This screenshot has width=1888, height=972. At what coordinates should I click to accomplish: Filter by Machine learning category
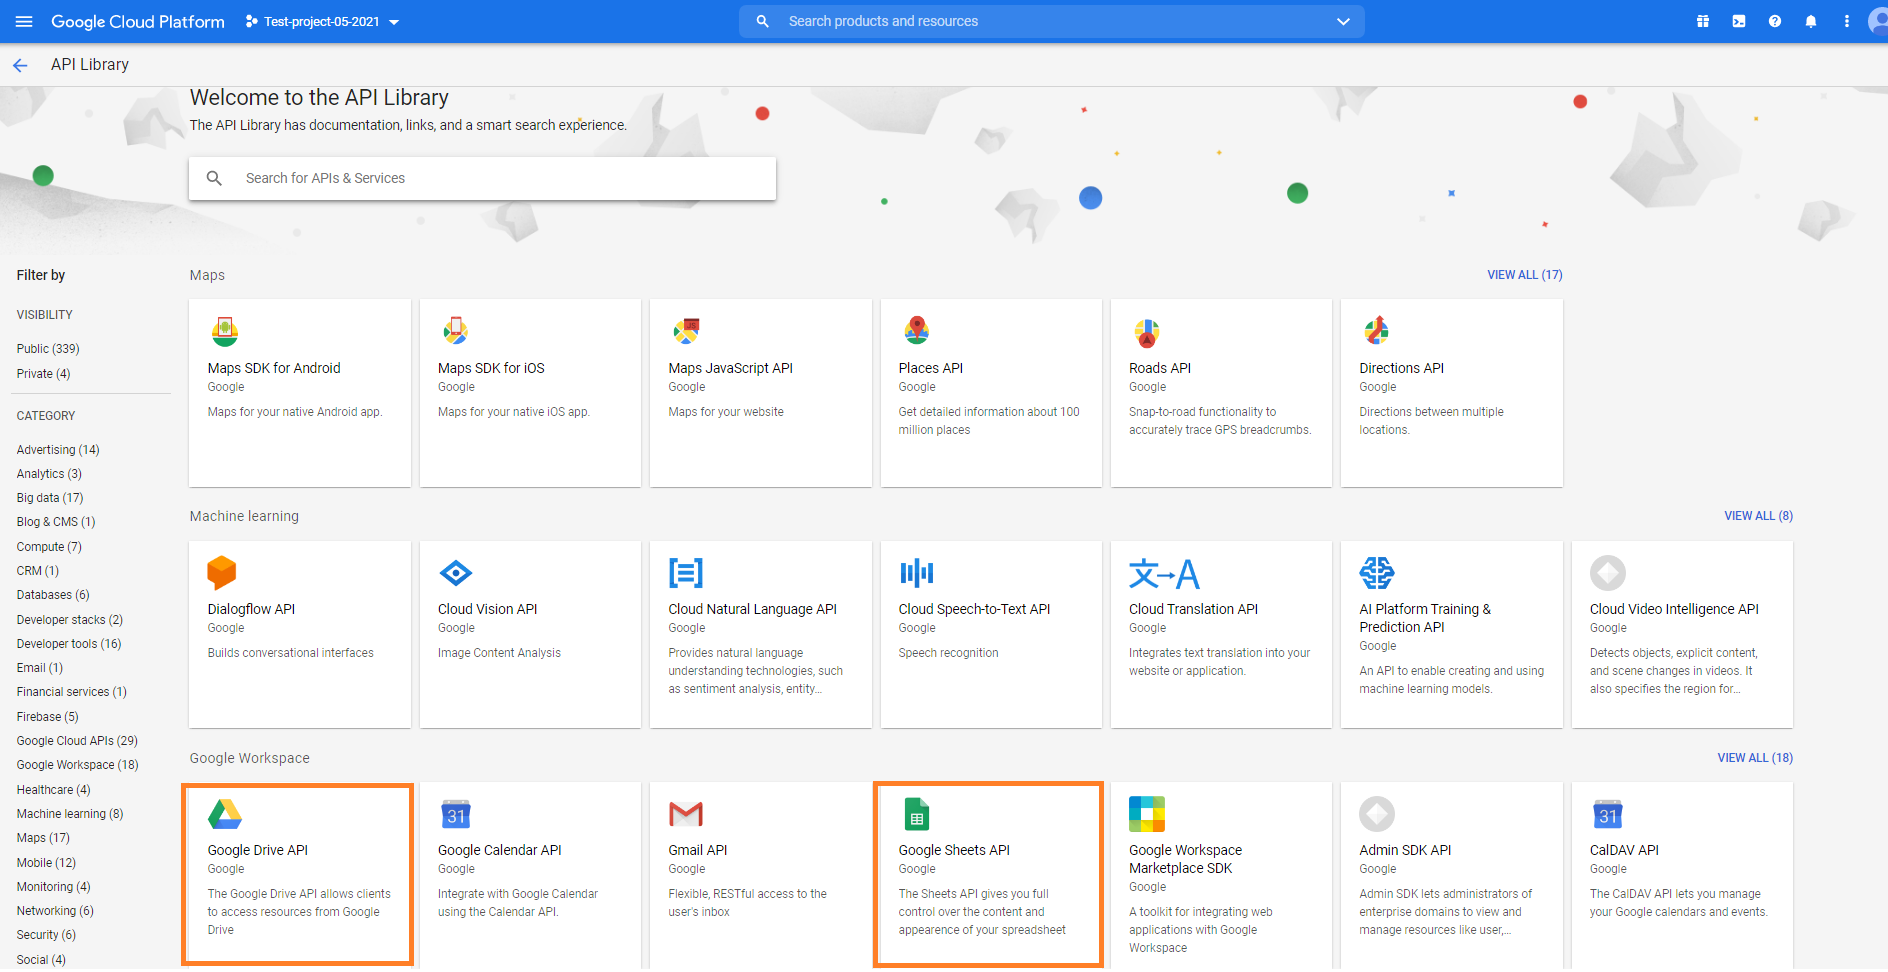pyautogui.click(x=69, y=814)
